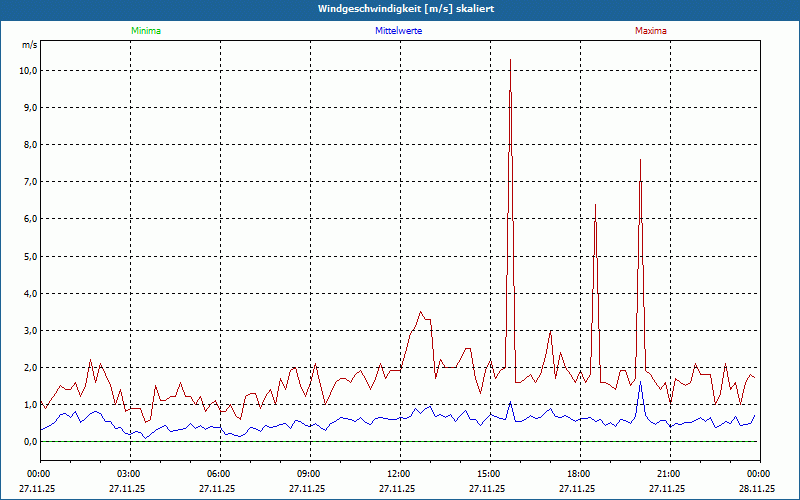
Task: Click the Minima legend label
Action: tap(145, 31)
